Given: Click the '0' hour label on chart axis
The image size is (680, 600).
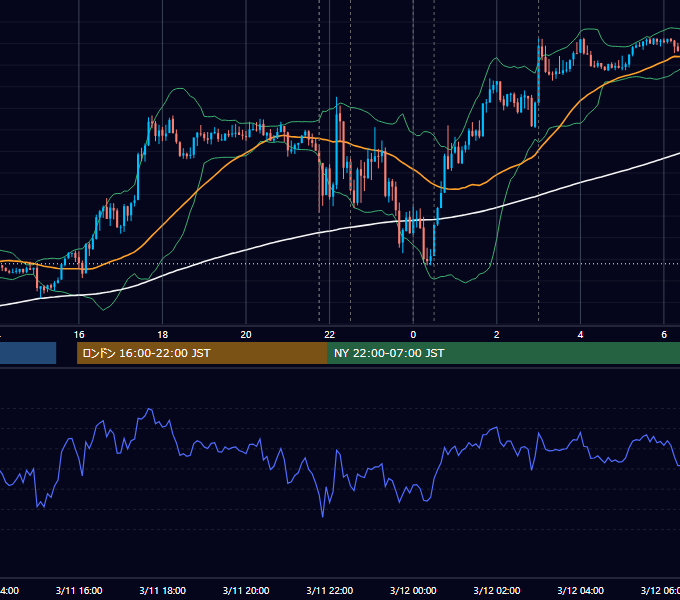Looking at the screenshot, I should tap(413, 334).
